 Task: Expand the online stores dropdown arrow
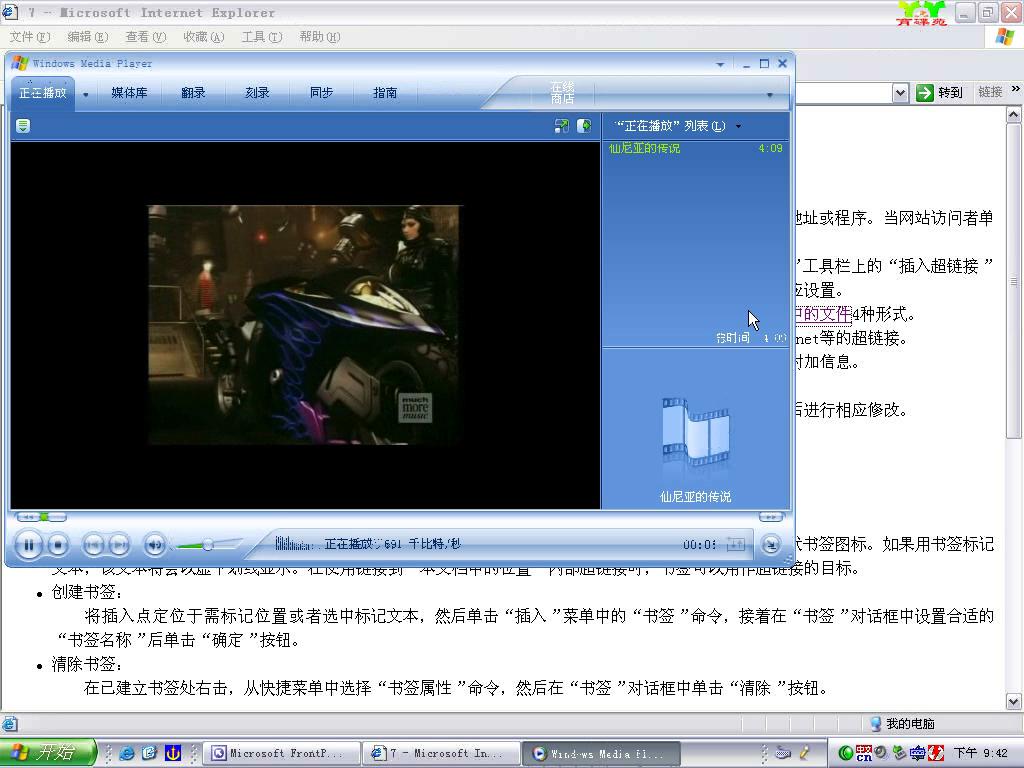[770, 95]
